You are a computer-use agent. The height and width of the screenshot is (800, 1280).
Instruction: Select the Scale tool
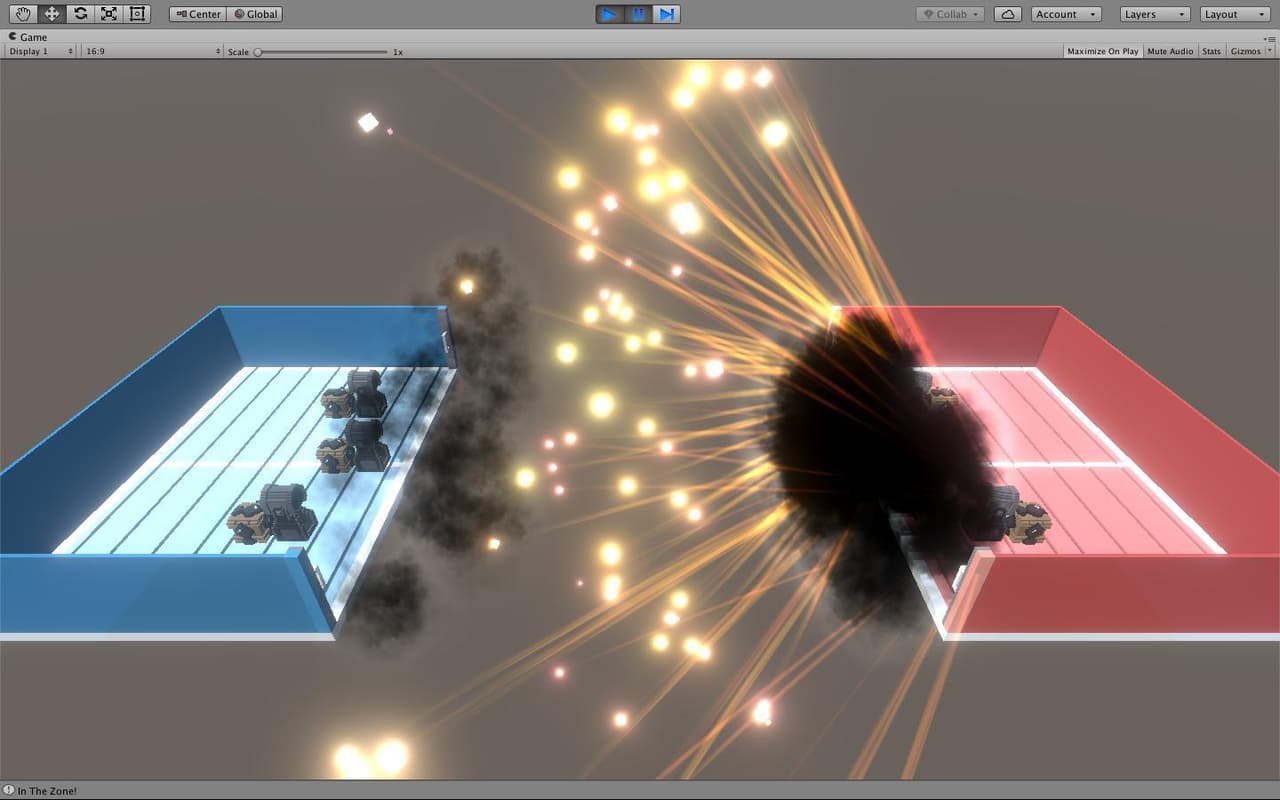(x=109, y=14)
